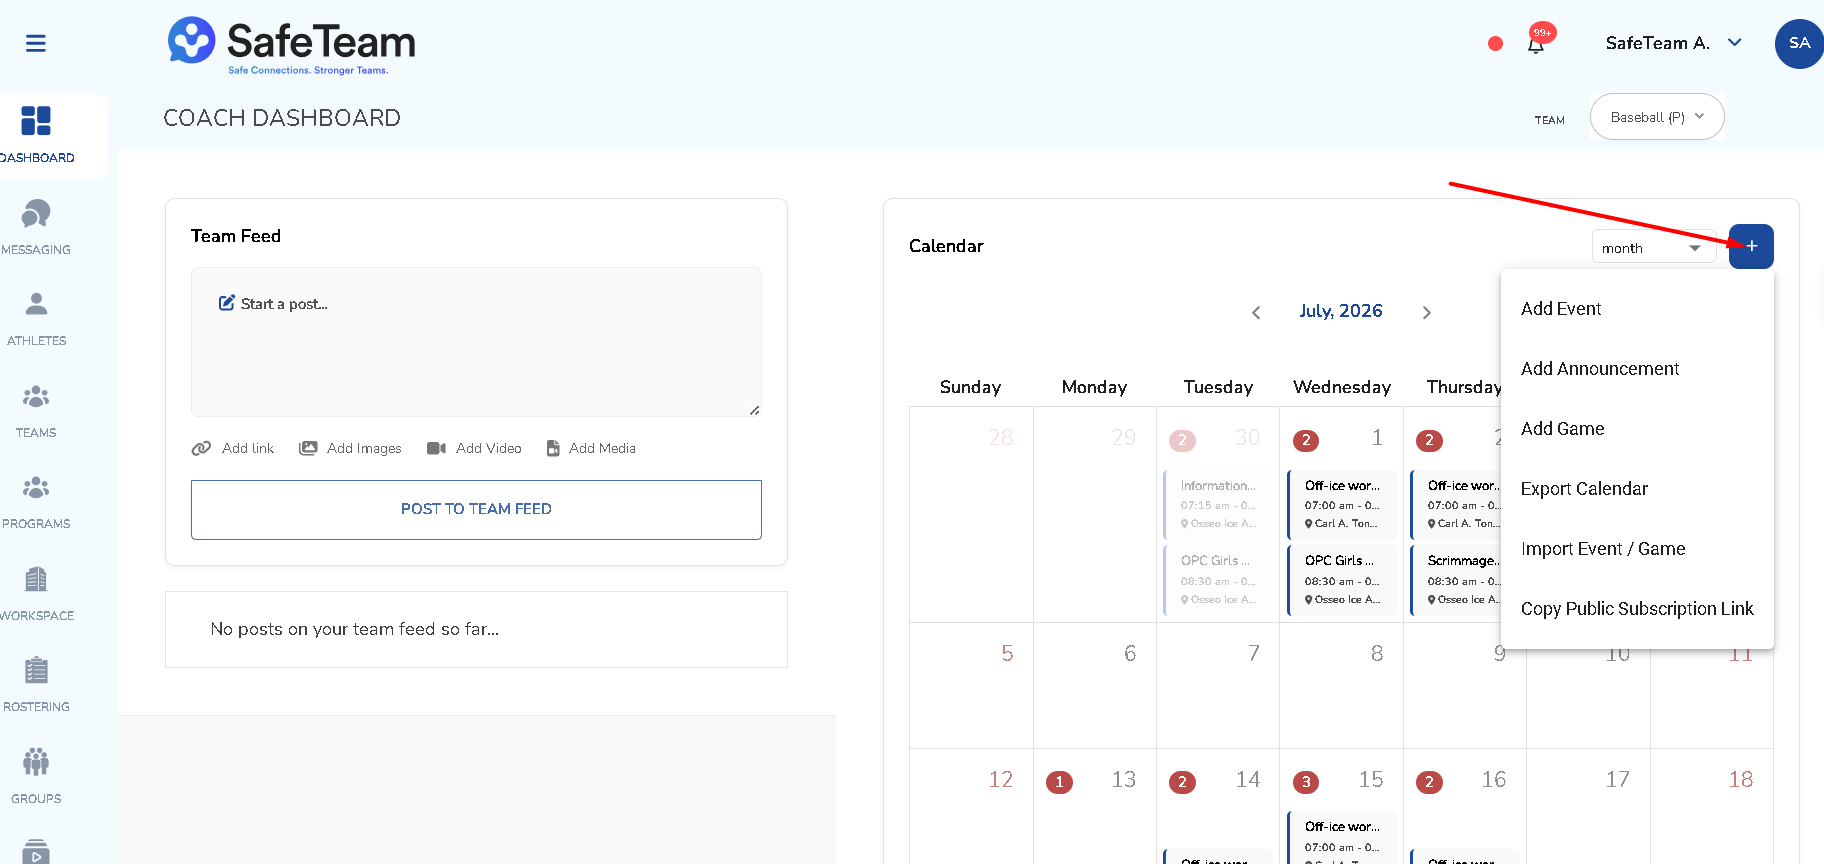Open Rostering in the sidebar
Image resolution: width=1824 pixels, height=864 pixels.
(36, 684)
